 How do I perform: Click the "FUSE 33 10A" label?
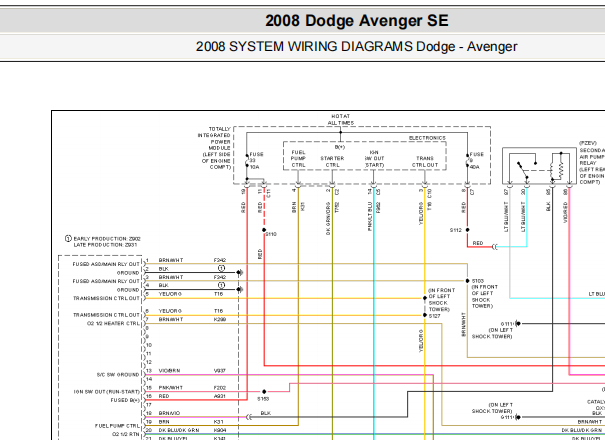coord(256,161)
